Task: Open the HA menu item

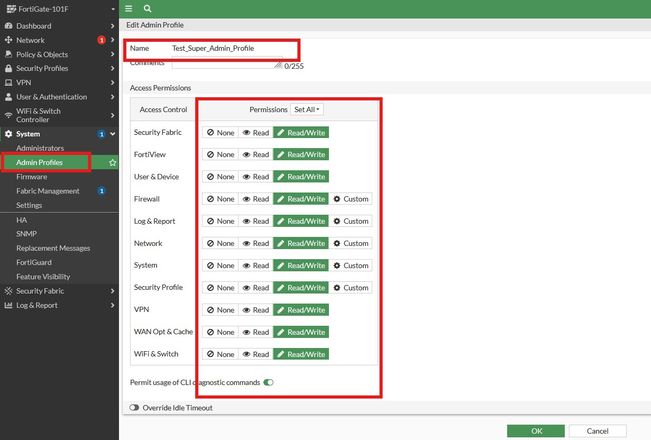Action: [x=22, y=220]
